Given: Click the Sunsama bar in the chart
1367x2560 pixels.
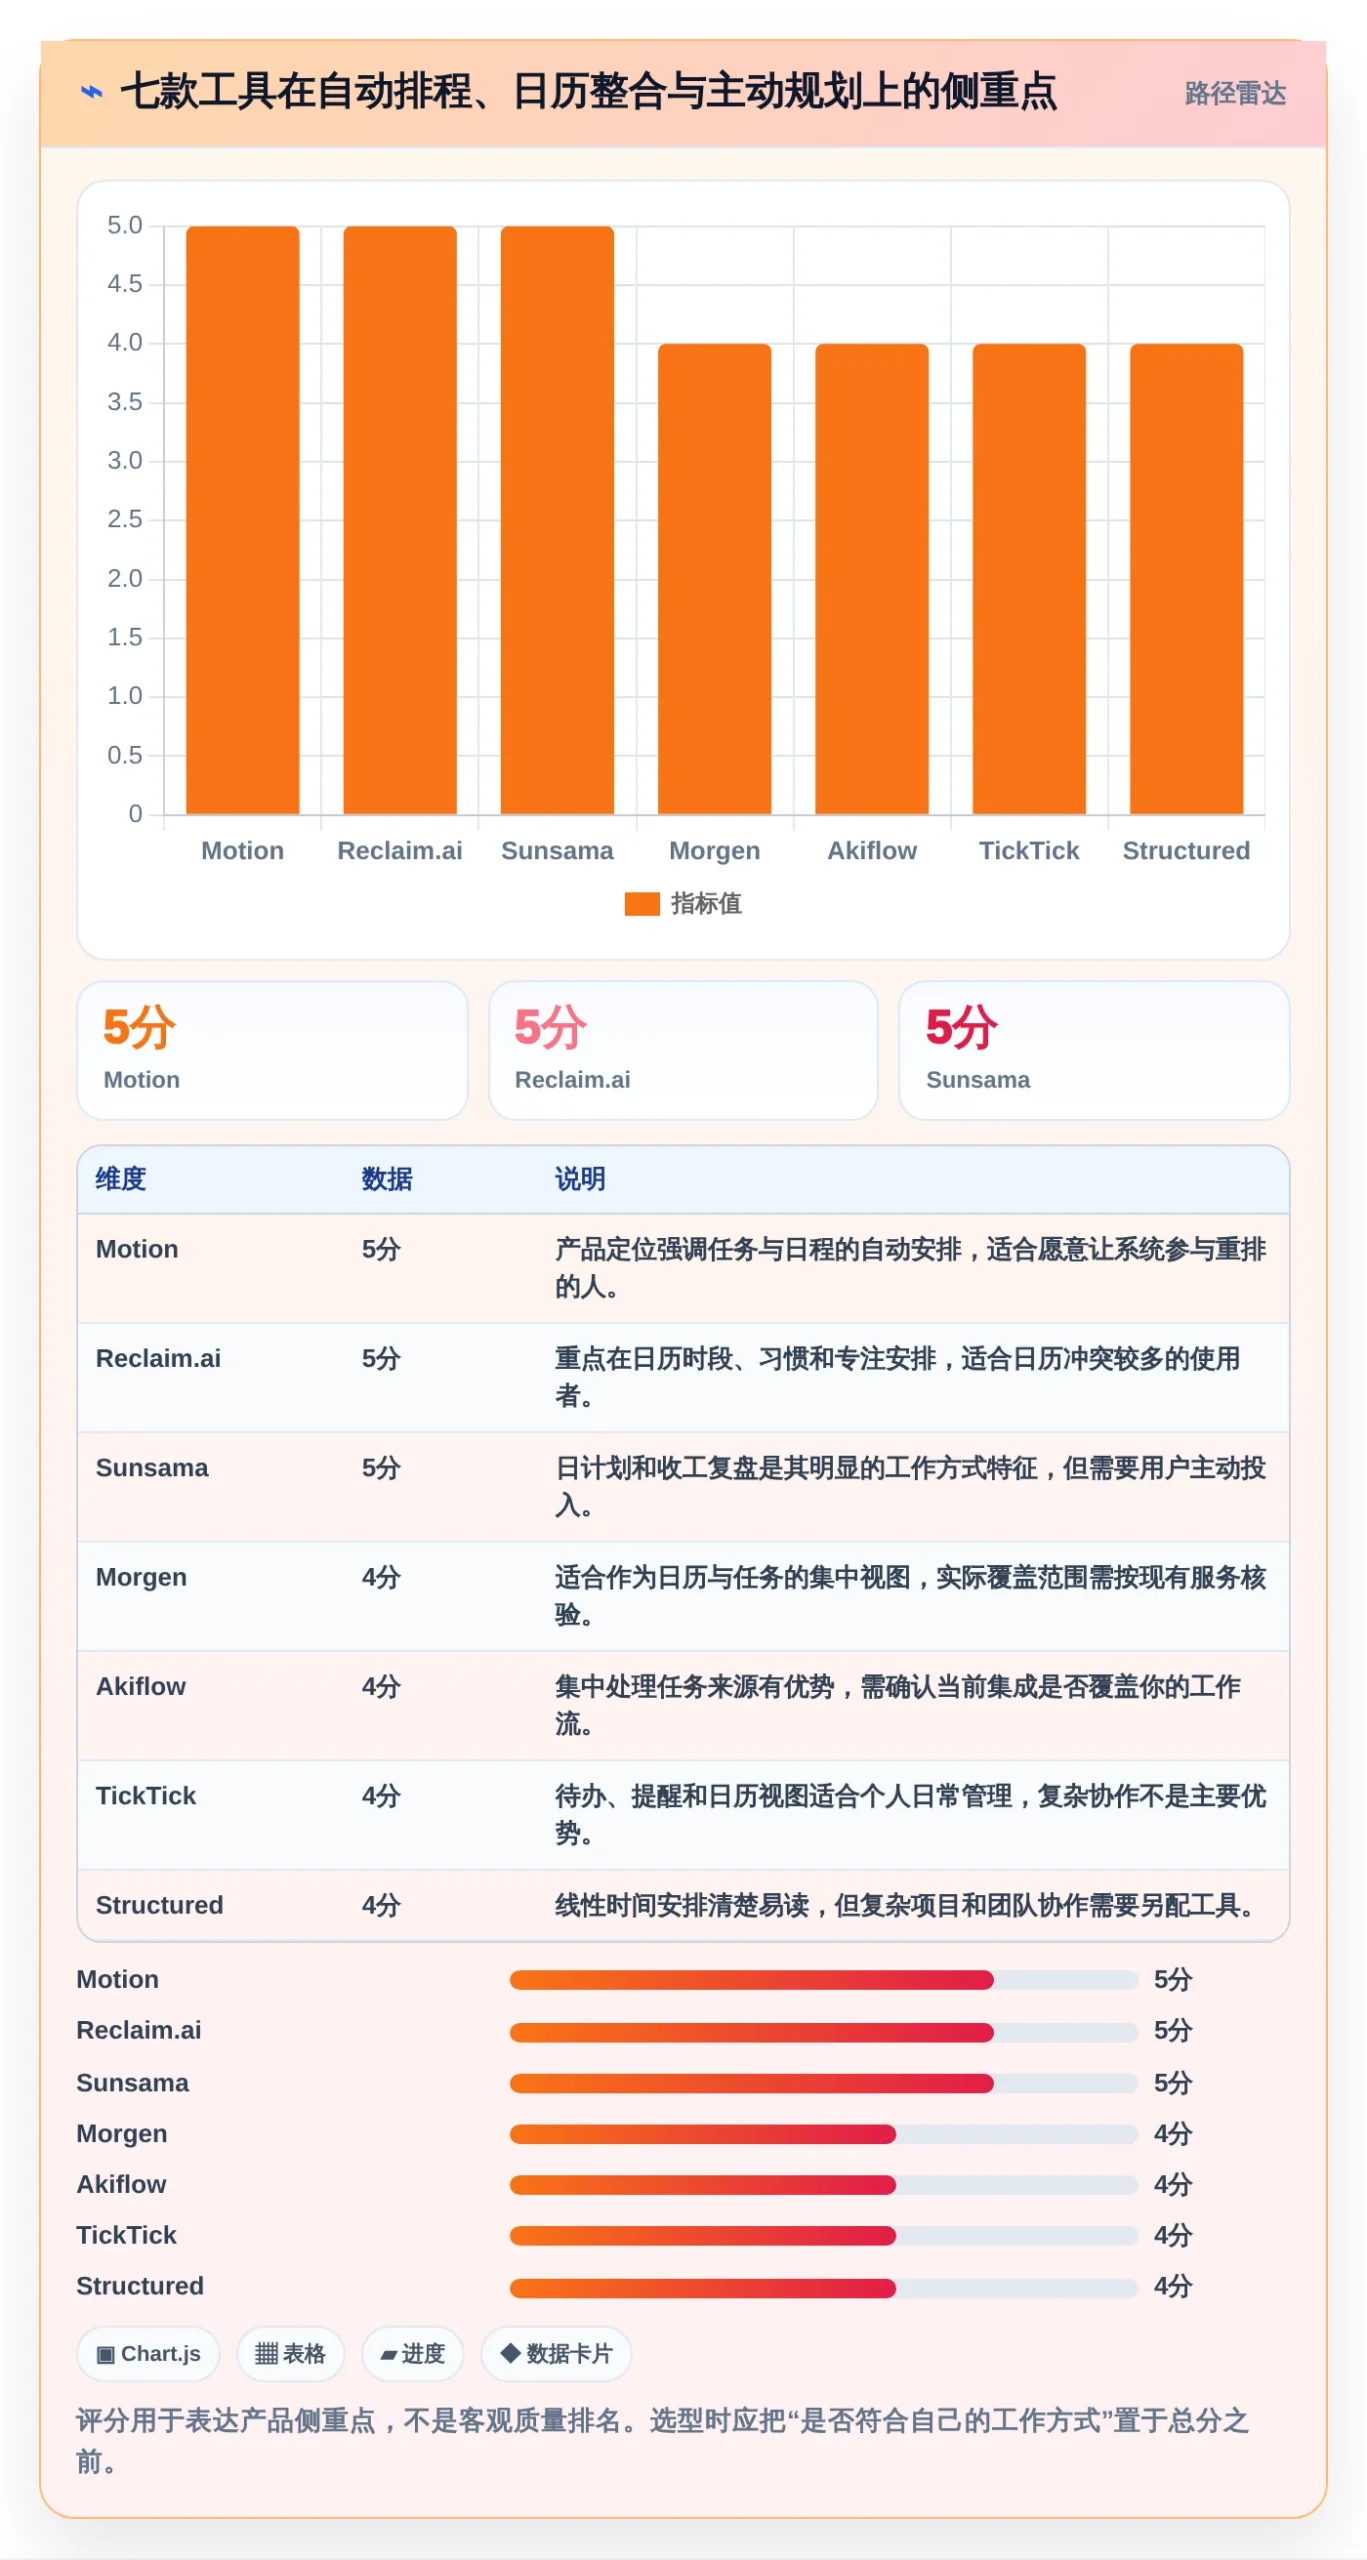Looking at the screenshot, I should 557,520.
